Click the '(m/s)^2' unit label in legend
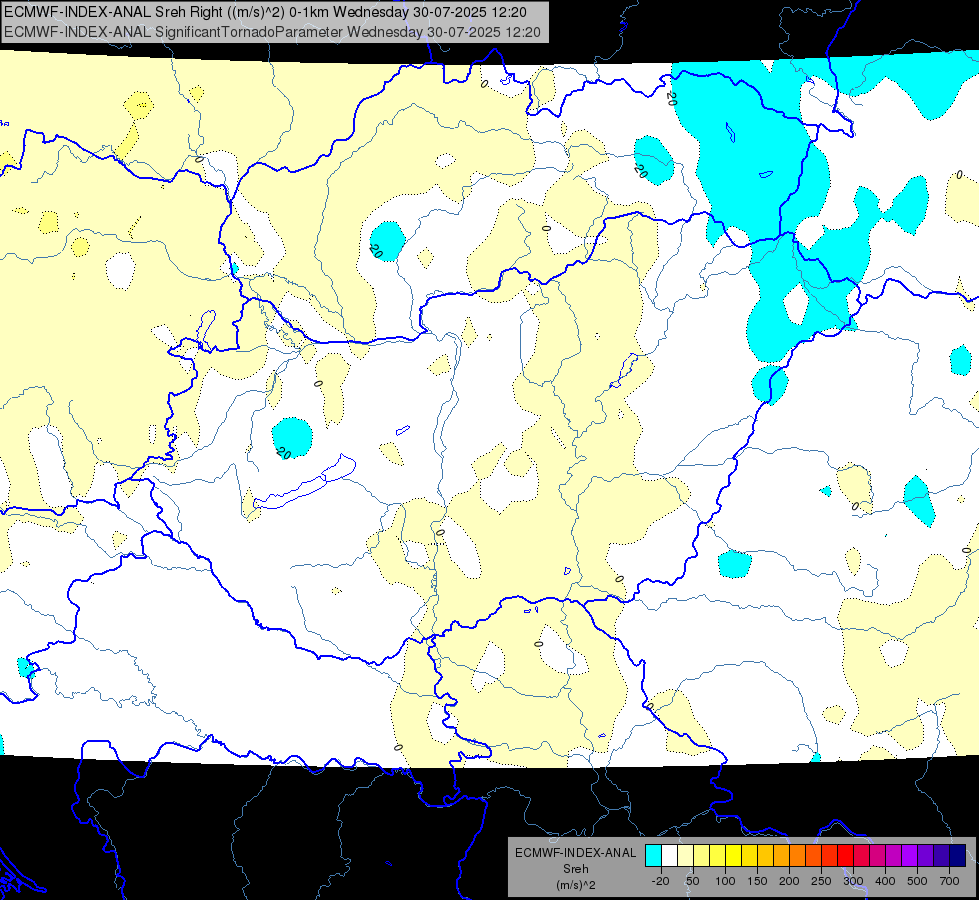 coord(575,885)
